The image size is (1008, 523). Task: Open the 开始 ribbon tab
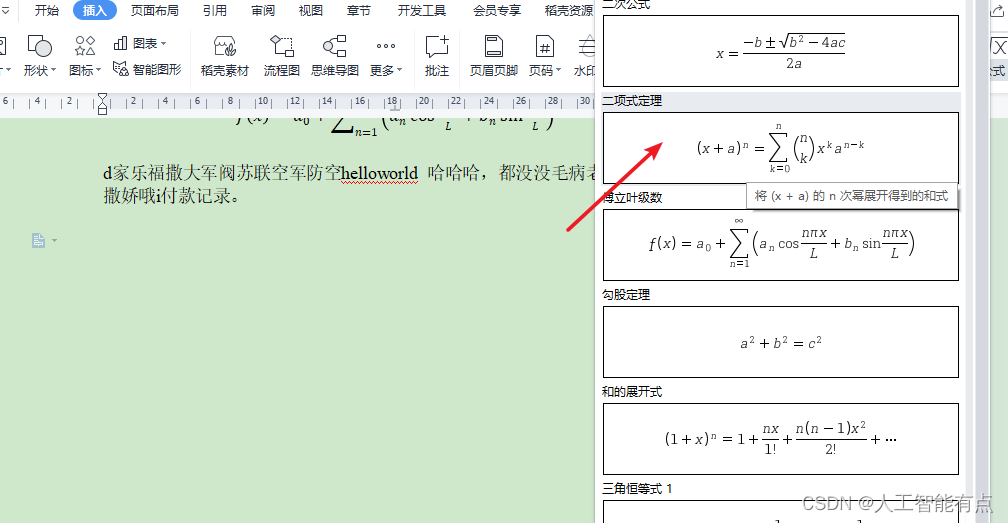click(46, 10)
